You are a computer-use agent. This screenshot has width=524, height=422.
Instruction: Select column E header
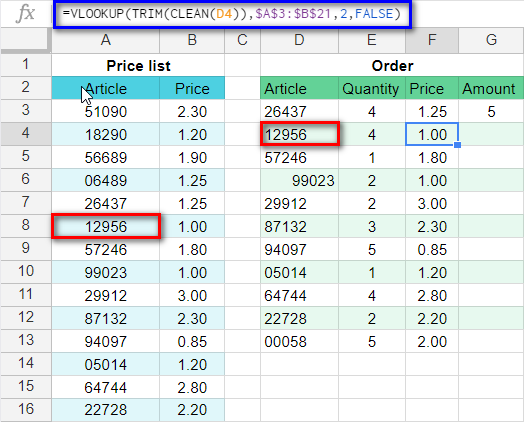(x=372, y=40)
